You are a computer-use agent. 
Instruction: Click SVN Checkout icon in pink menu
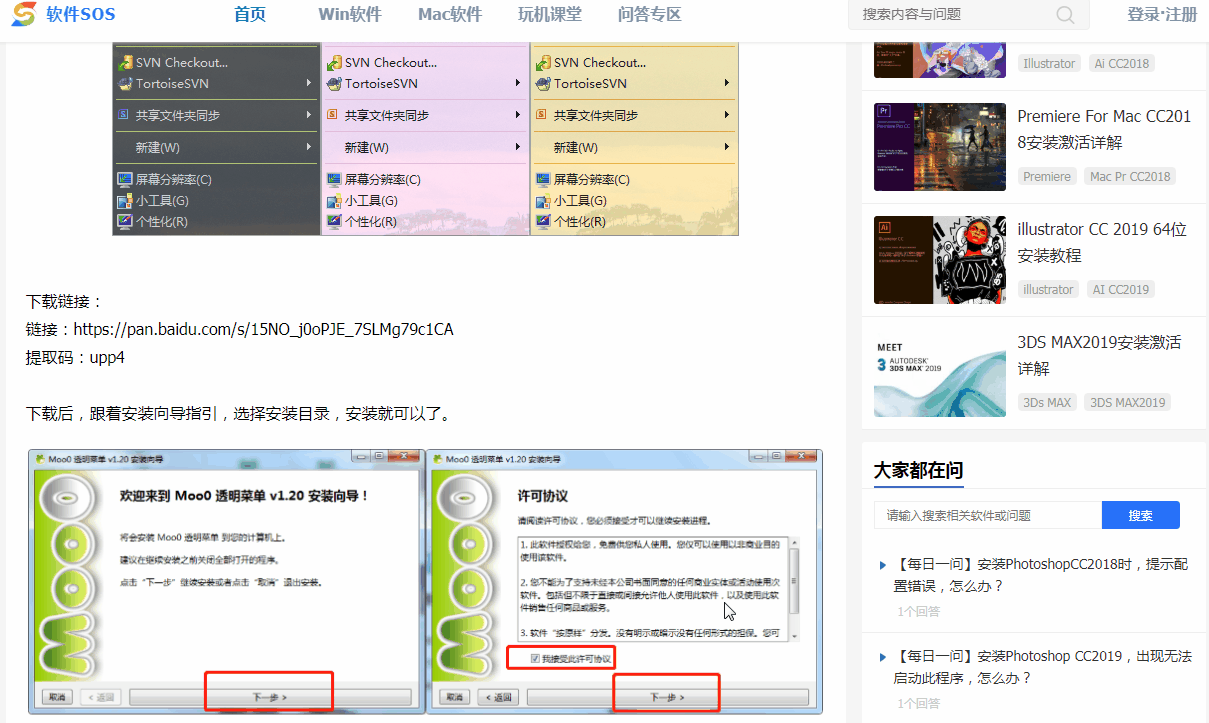pos(334,62)
